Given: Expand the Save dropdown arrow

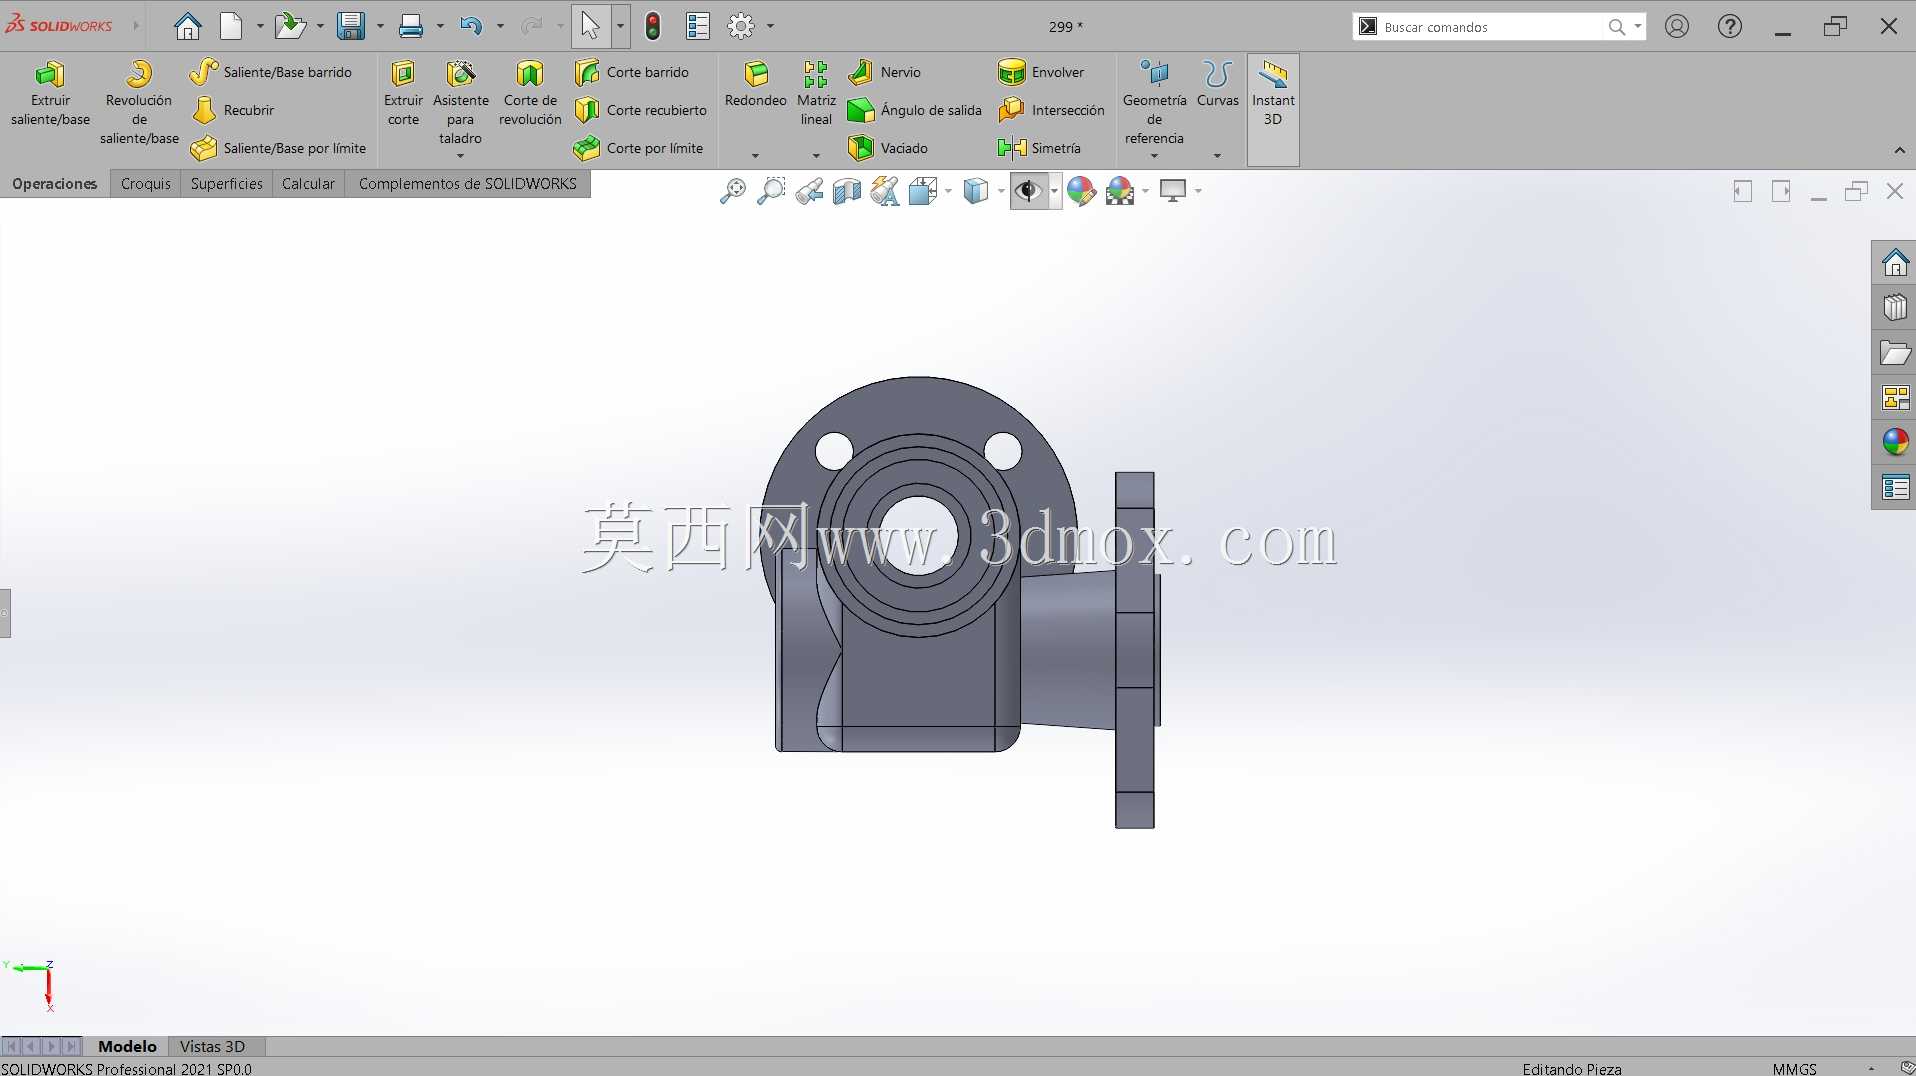Looking at the screenshot, I should [380, 27].
